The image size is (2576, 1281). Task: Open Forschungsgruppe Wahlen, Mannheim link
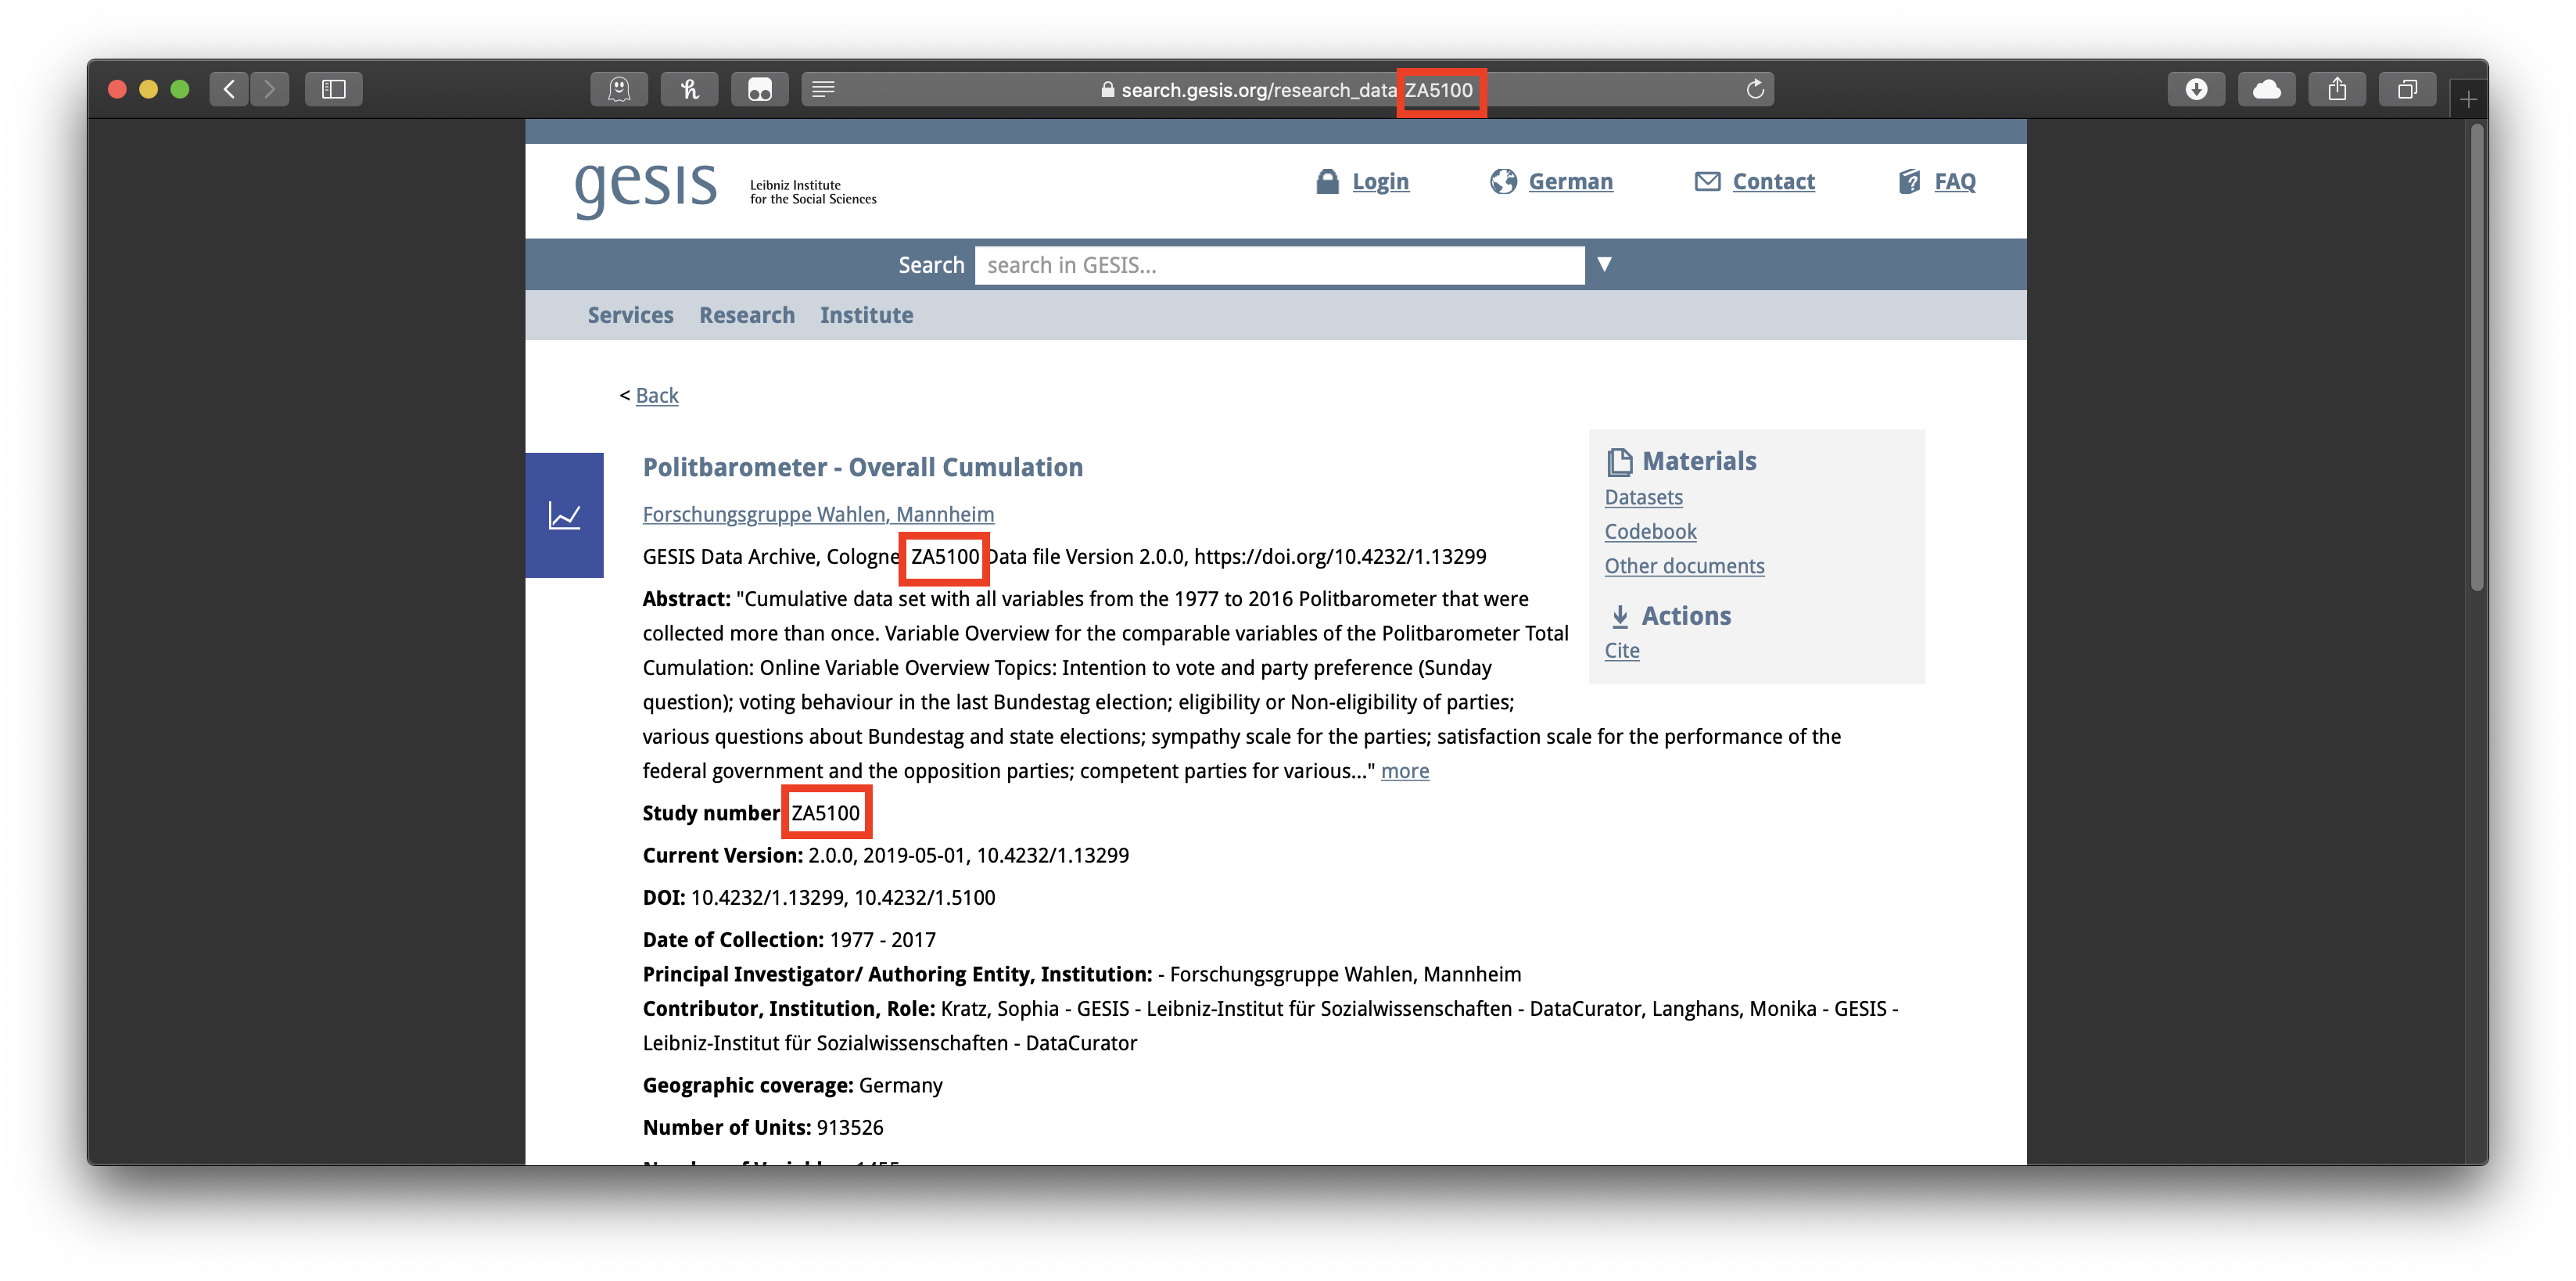(818, 514)
